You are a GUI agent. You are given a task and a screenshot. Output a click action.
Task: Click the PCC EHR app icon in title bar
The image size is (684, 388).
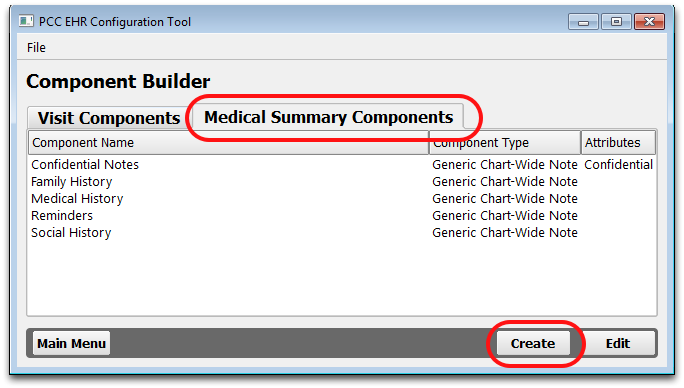click(x=26, y=21)
